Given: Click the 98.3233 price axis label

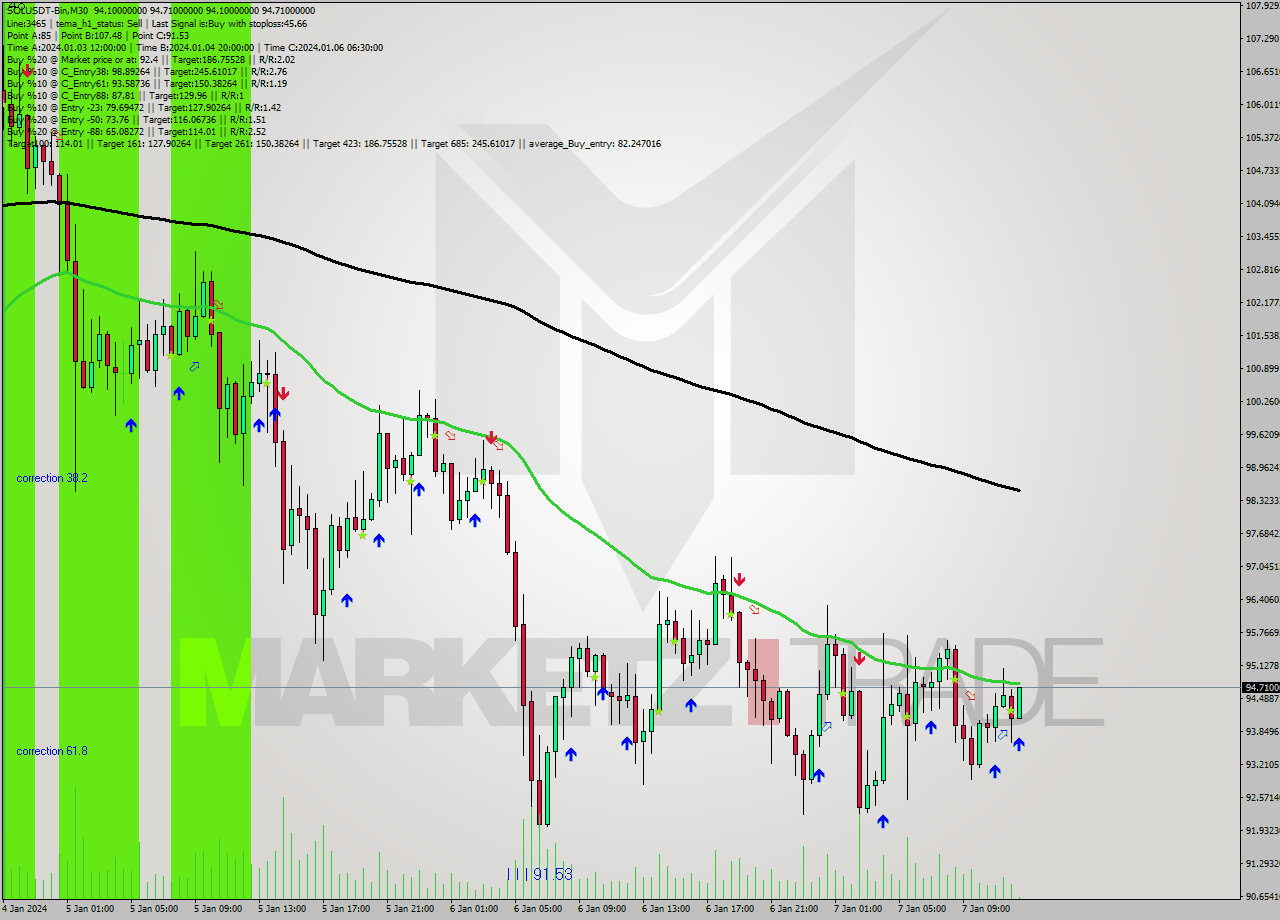Looking at the screenshot, I should pos(1261,500).
